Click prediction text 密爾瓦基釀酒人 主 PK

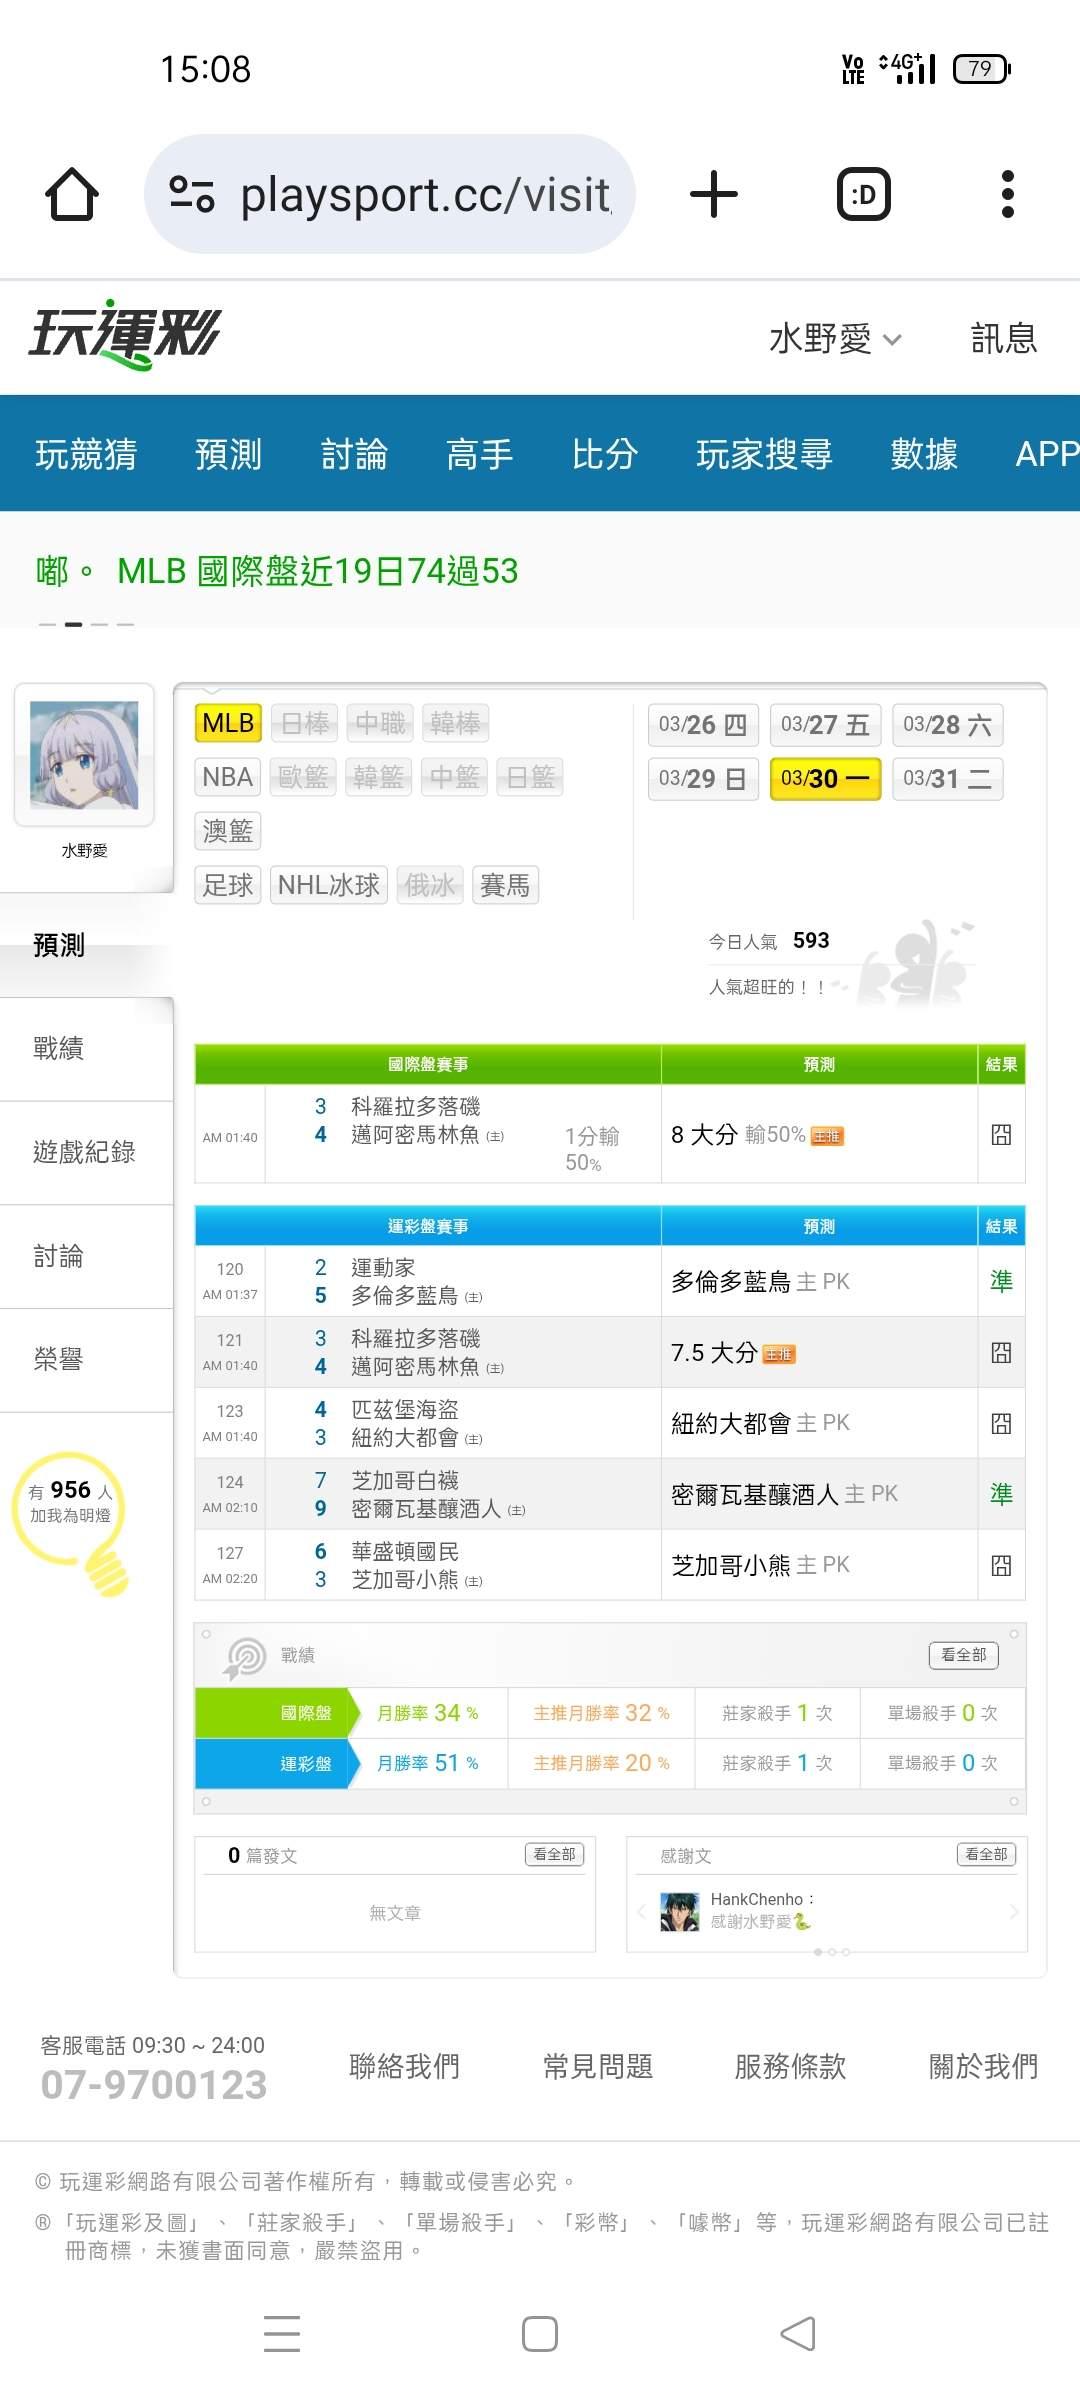click(x=784, y=1494)
